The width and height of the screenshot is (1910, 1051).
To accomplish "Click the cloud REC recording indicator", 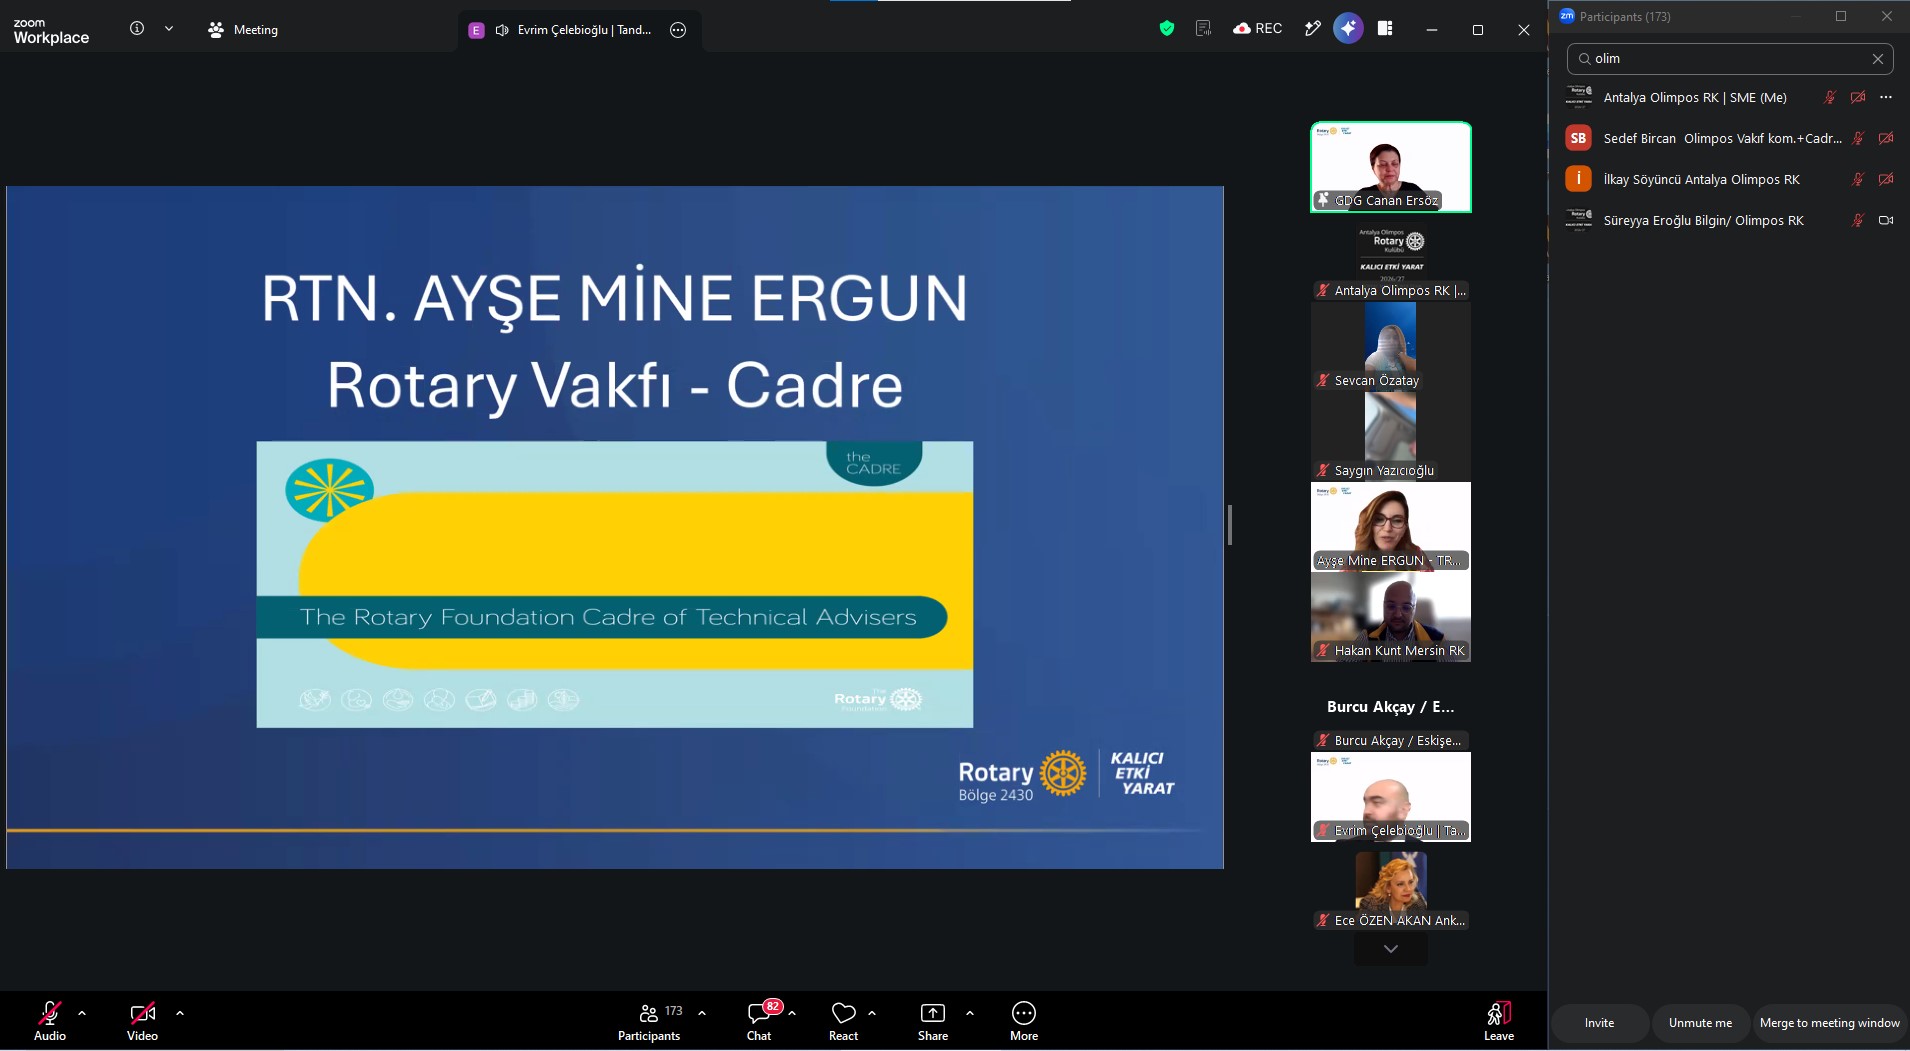I will click(1258, 29).
